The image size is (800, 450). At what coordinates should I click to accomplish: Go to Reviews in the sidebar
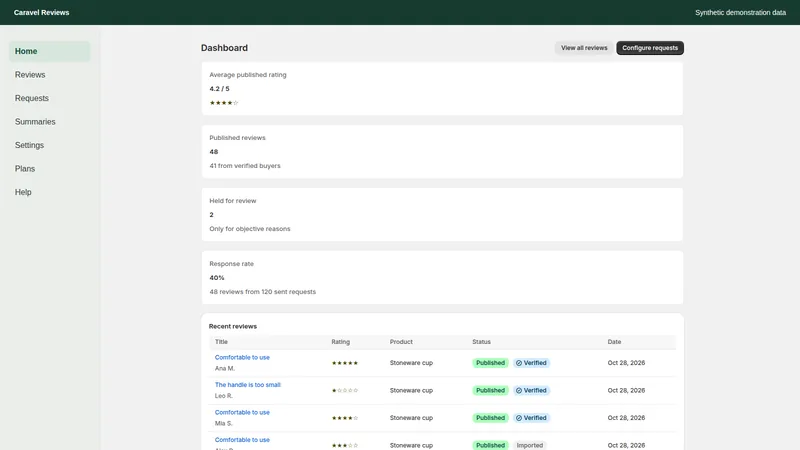coord(49,75)
